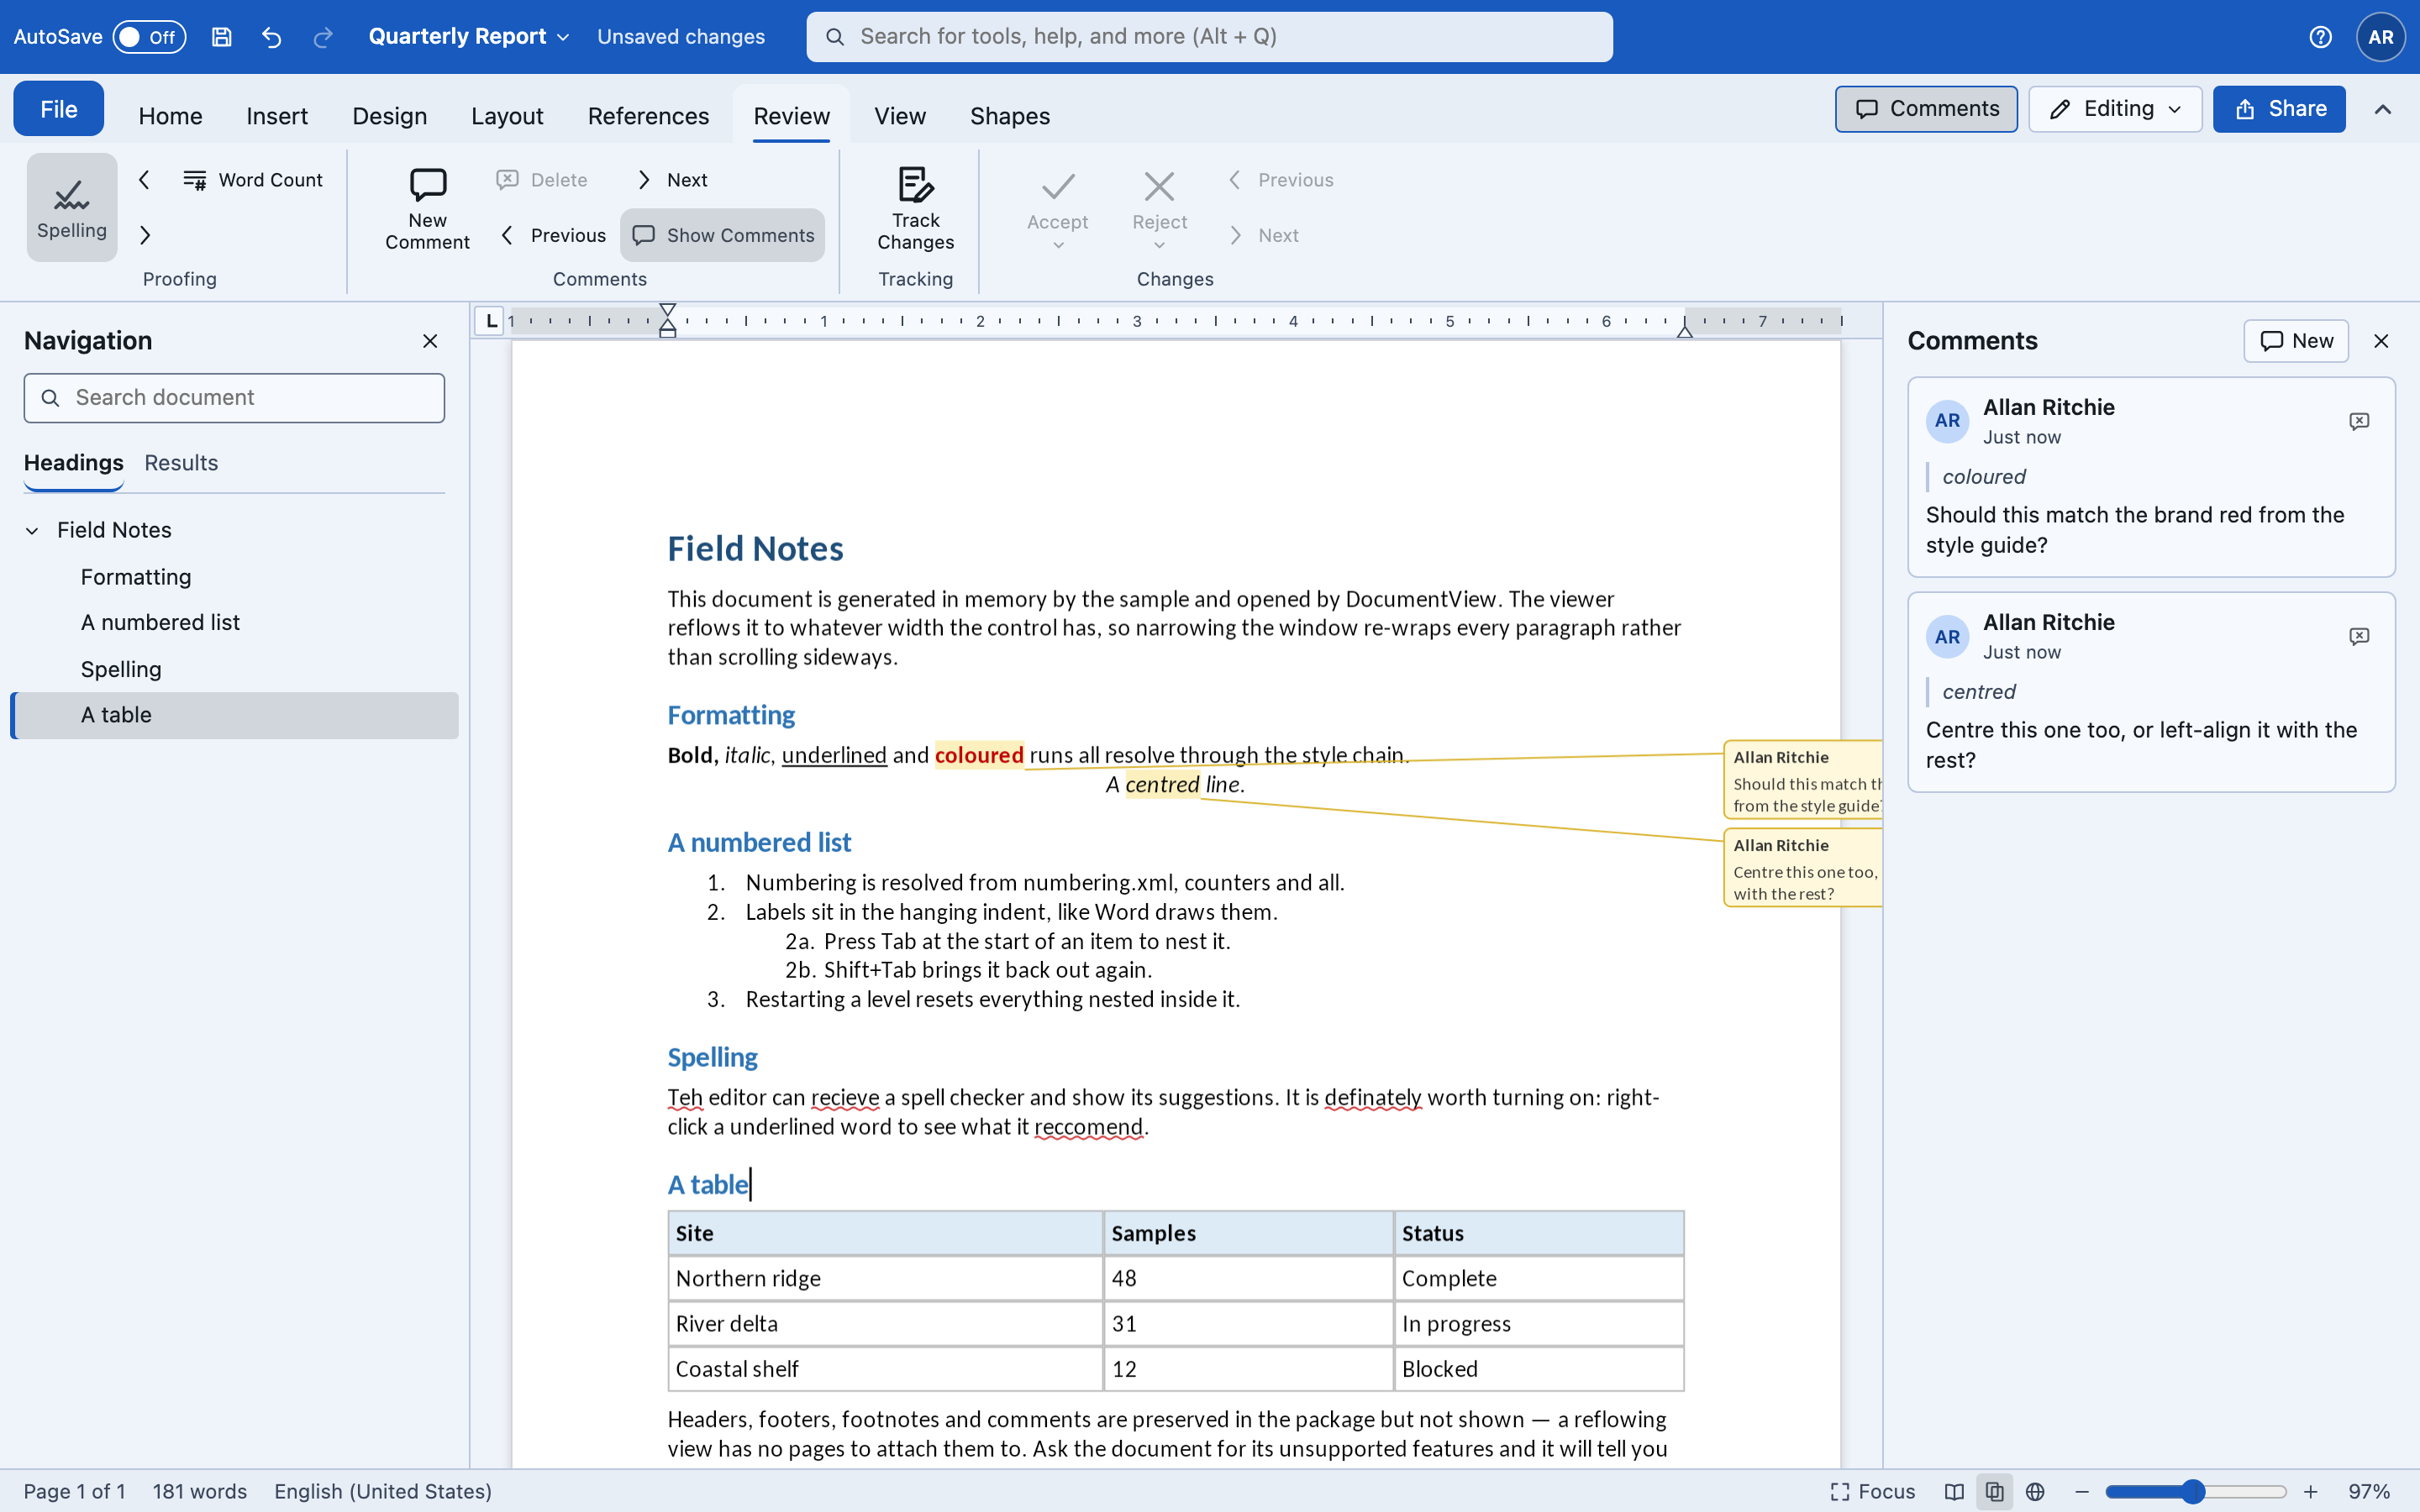The height and width of the screenshot is (1512, 2420).
Task: Enable Focus mode
Action: (x=1872, y=1491)
